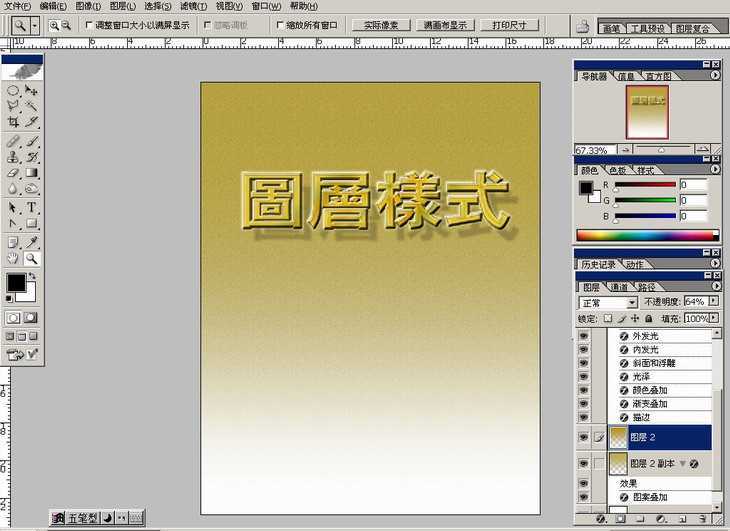The width and height of the screenshot is (730, 531).
Task: Select the Blur tool
Action: tap(13, 188)
